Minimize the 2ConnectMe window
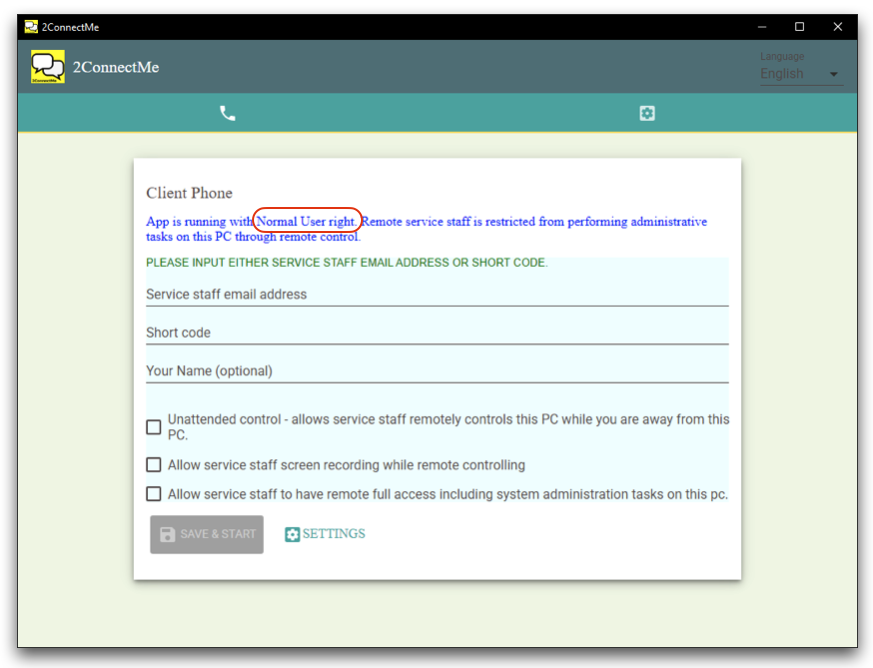This screenshot has width=873, height=668. 762,27
